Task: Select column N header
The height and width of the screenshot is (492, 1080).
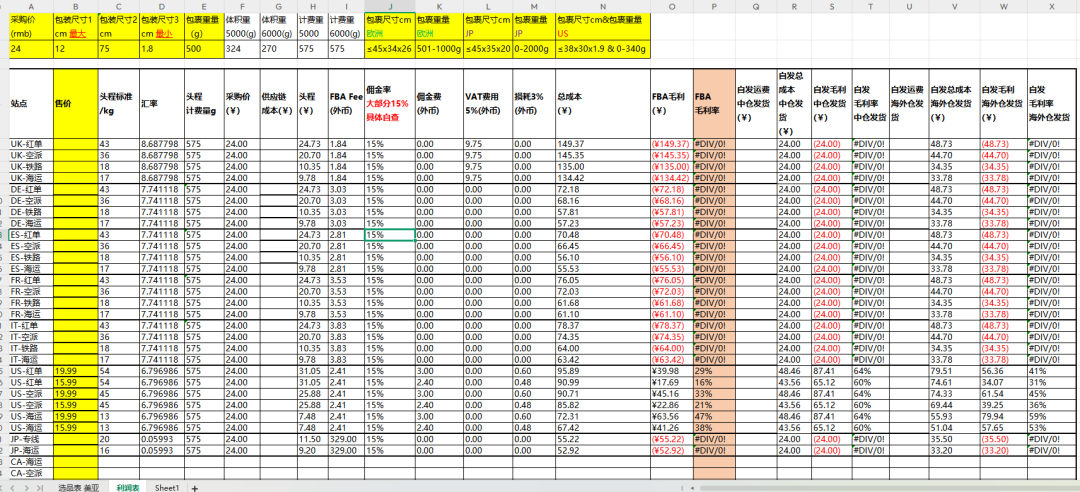Action: (603, 6)
